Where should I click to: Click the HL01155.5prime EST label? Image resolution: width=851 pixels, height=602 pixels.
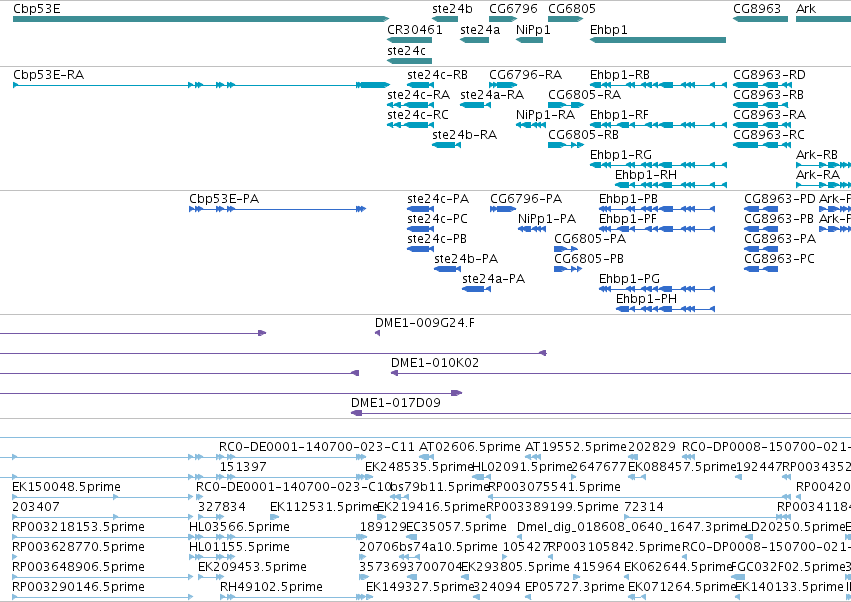(x=239, y=547)
